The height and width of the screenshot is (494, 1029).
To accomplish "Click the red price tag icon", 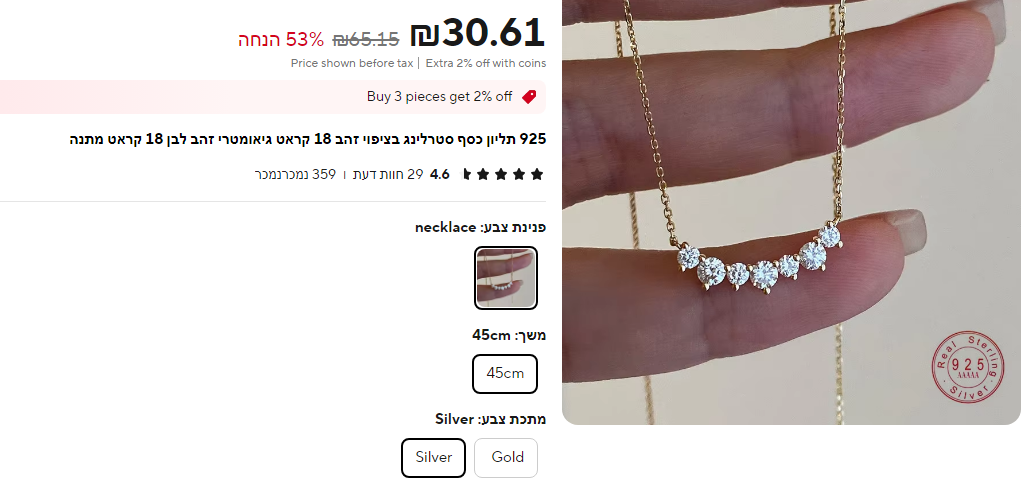I will [x=529, y=97].
